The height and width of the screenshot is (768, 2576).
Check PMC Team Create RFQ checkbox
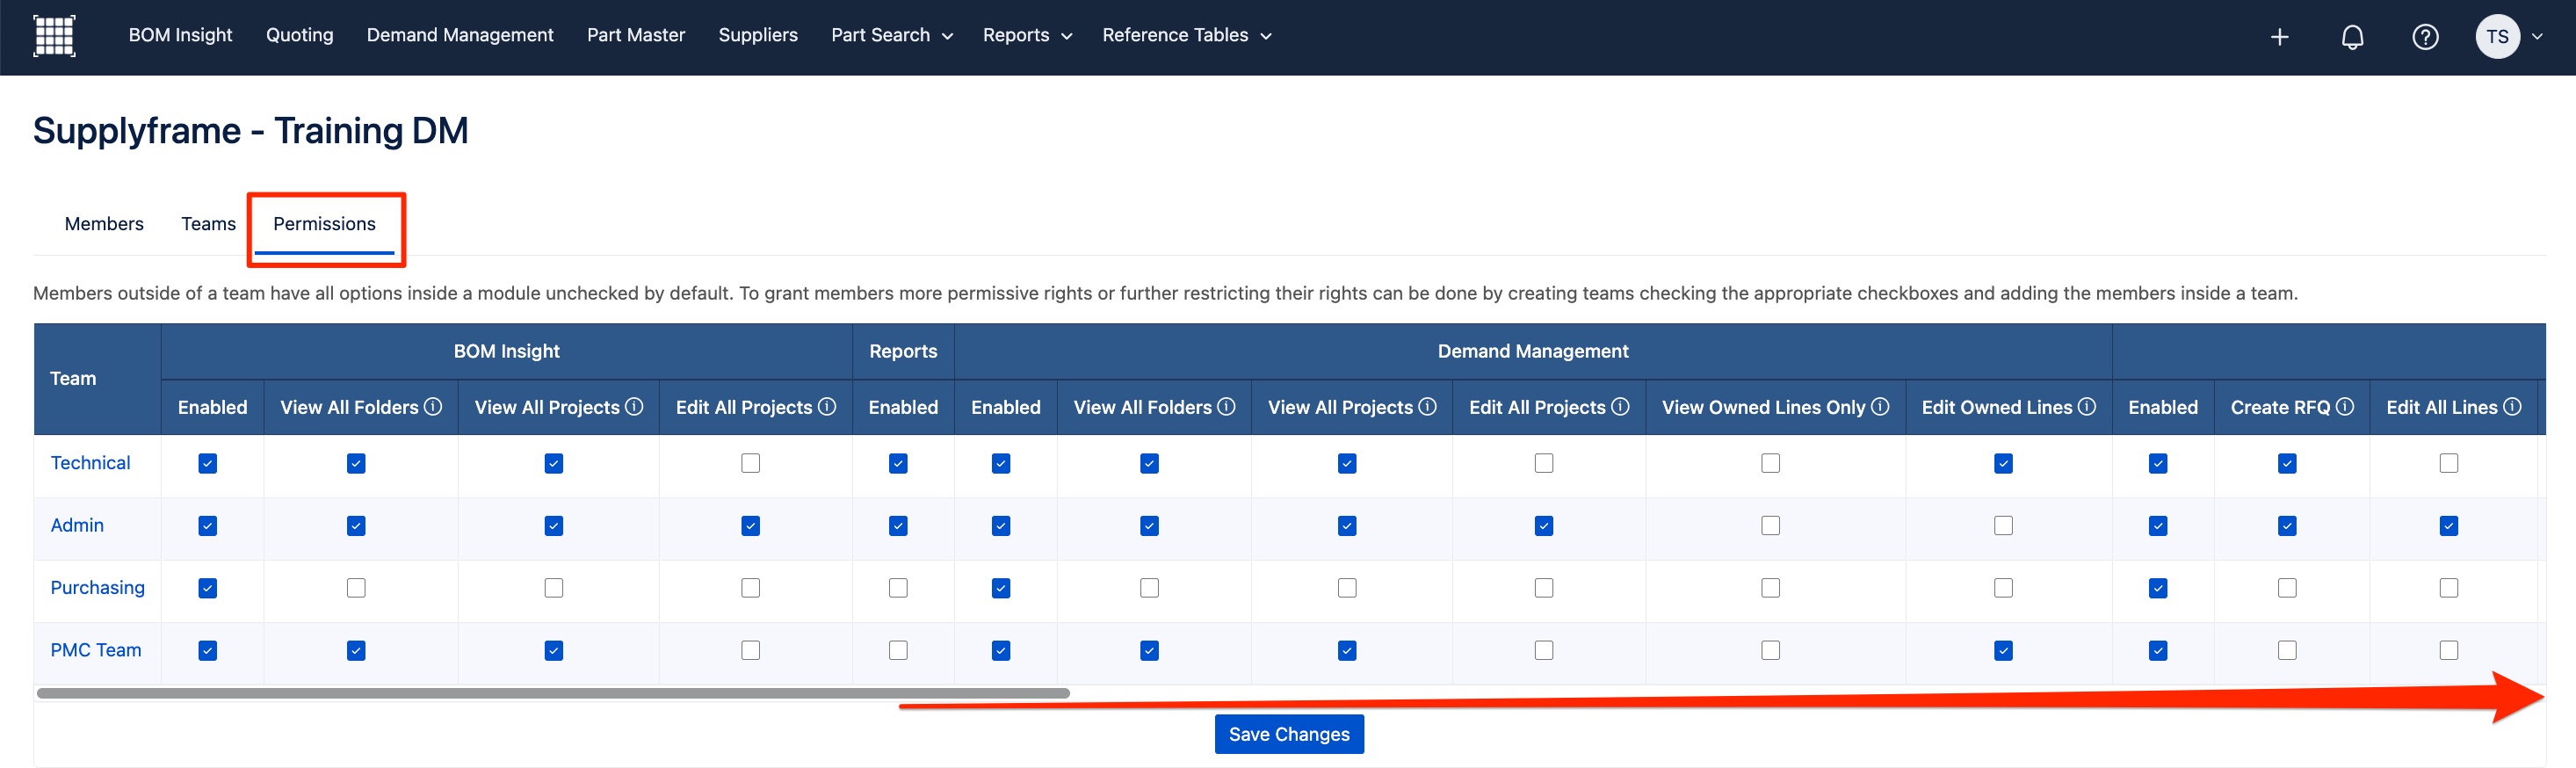2287,651
